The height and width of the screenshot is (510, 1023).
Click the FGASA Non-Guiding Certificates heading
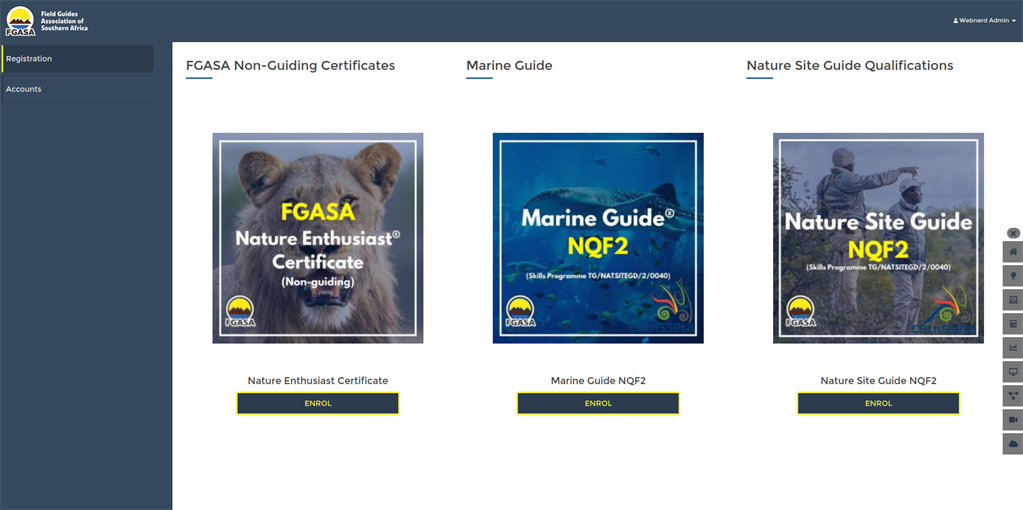[290, 65]
